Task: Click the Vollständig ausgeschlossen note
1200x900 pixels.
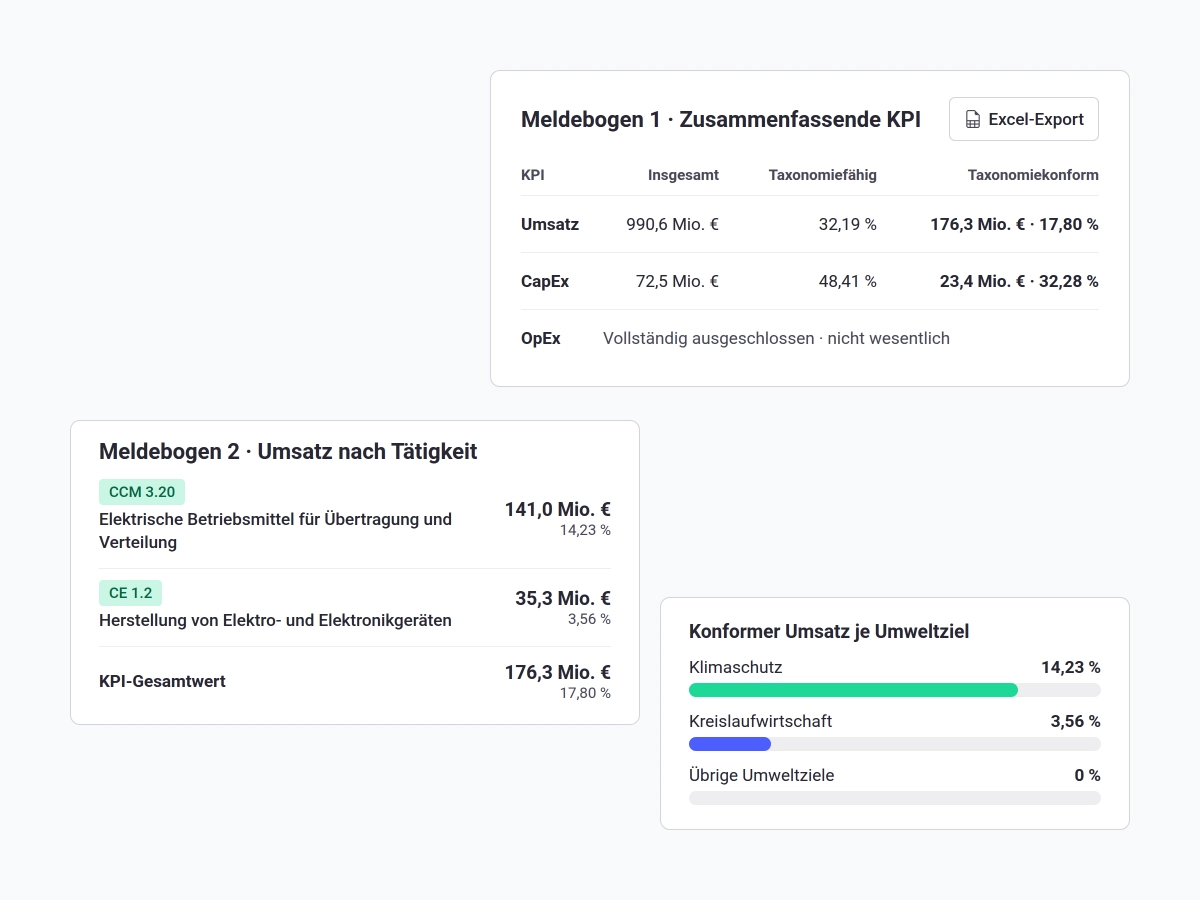Action: point(776,338)
